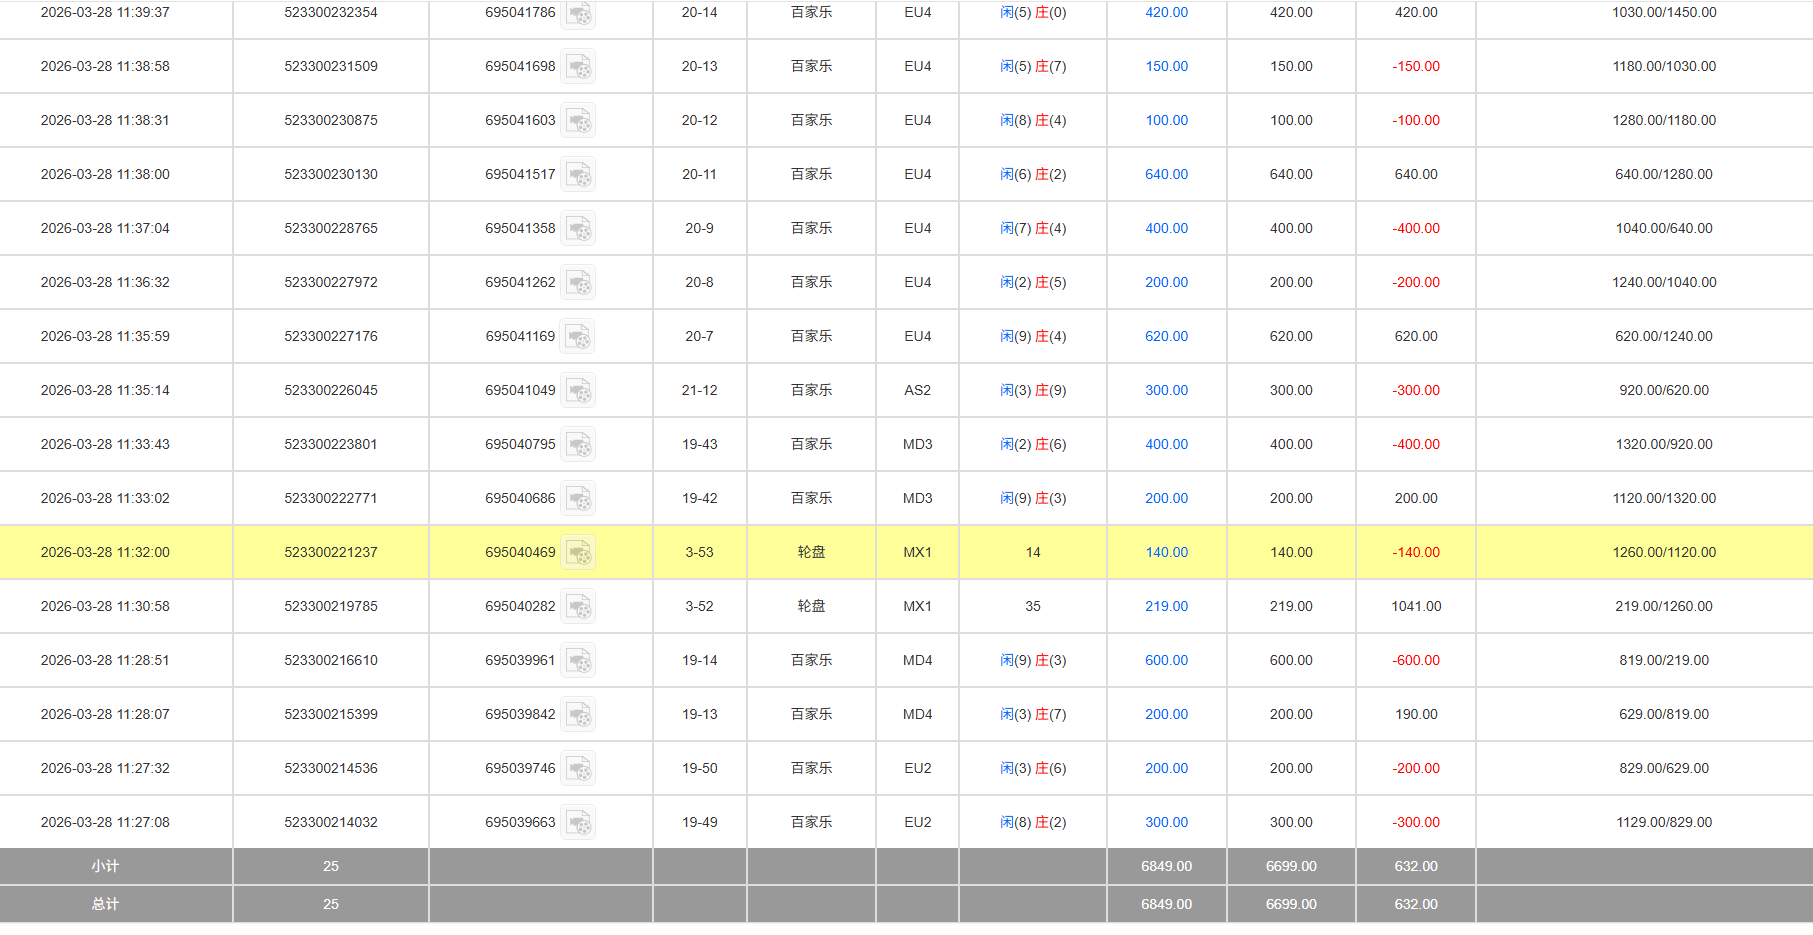
Task: Click video icon beside 695039746
Action: point(578,769)
